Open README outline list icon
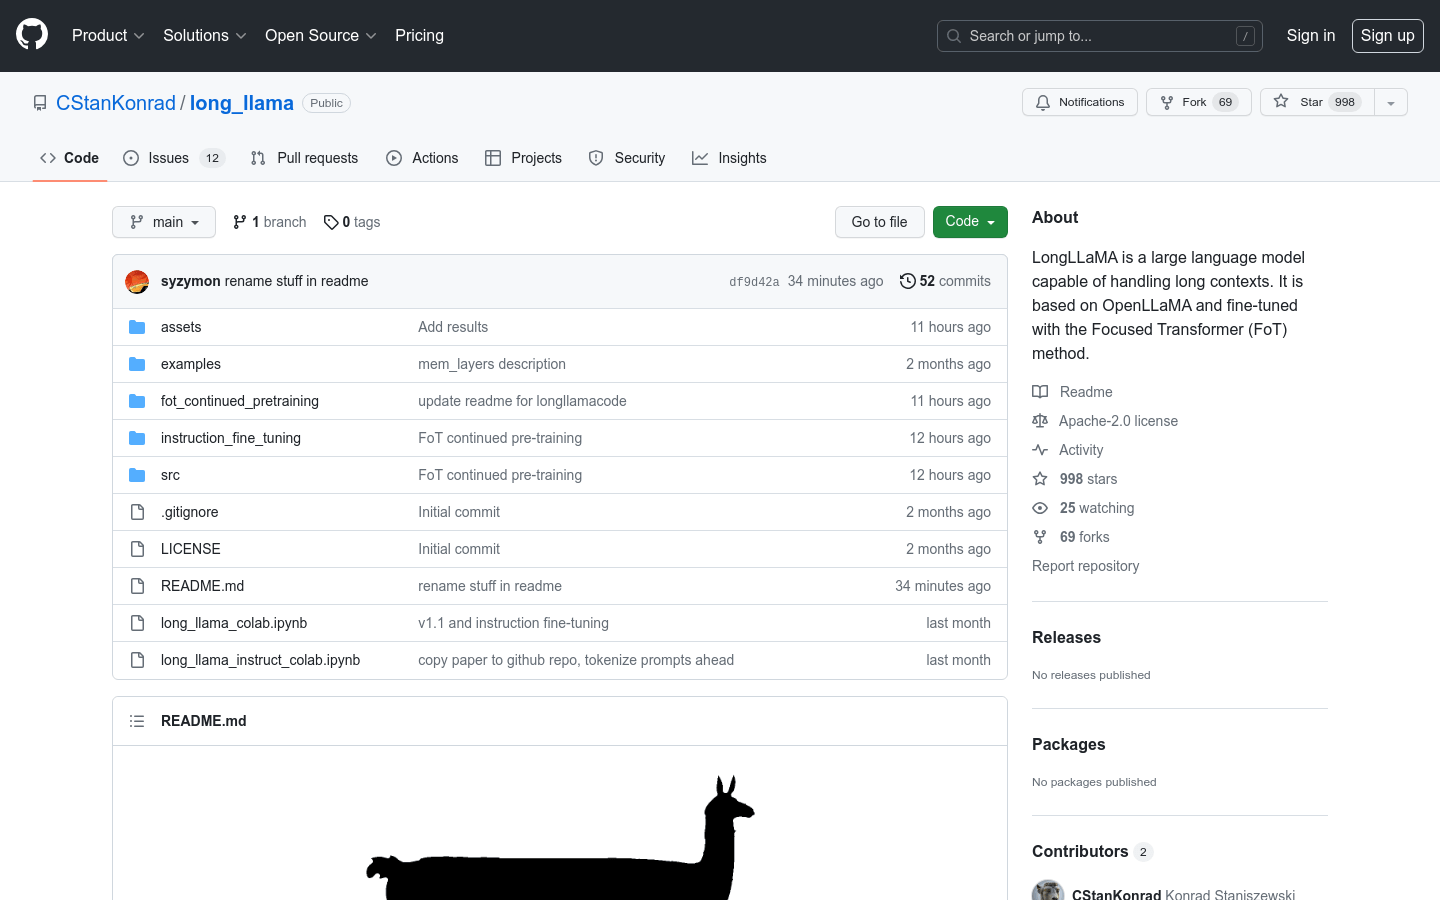The height and width of the screenshot is (900, 1440). 137,721
